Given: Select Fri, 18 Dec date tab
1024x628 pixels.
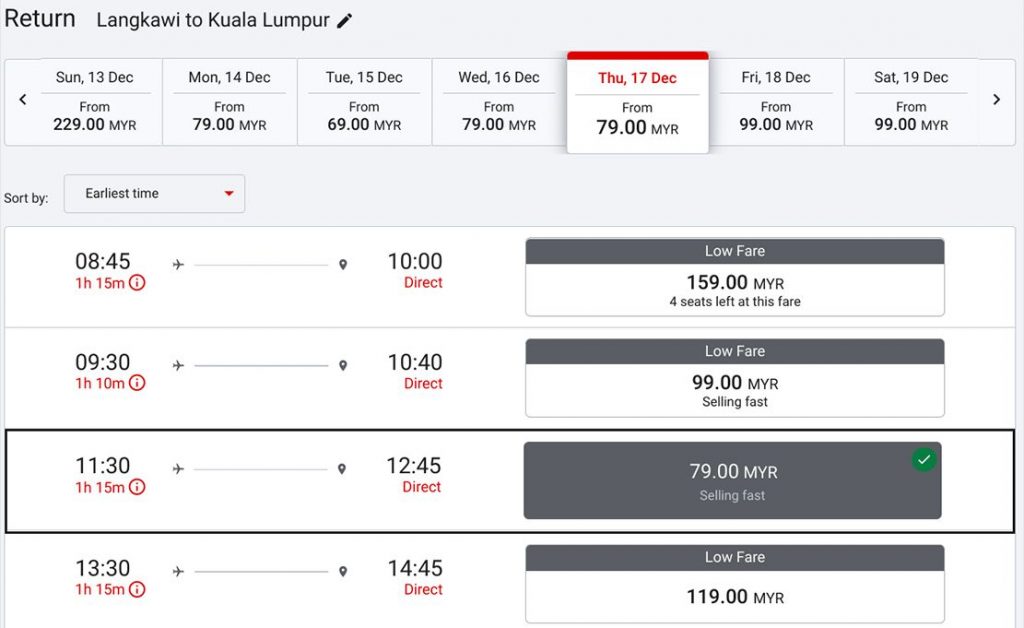Looking at the screenshot, I should (776, 102).
